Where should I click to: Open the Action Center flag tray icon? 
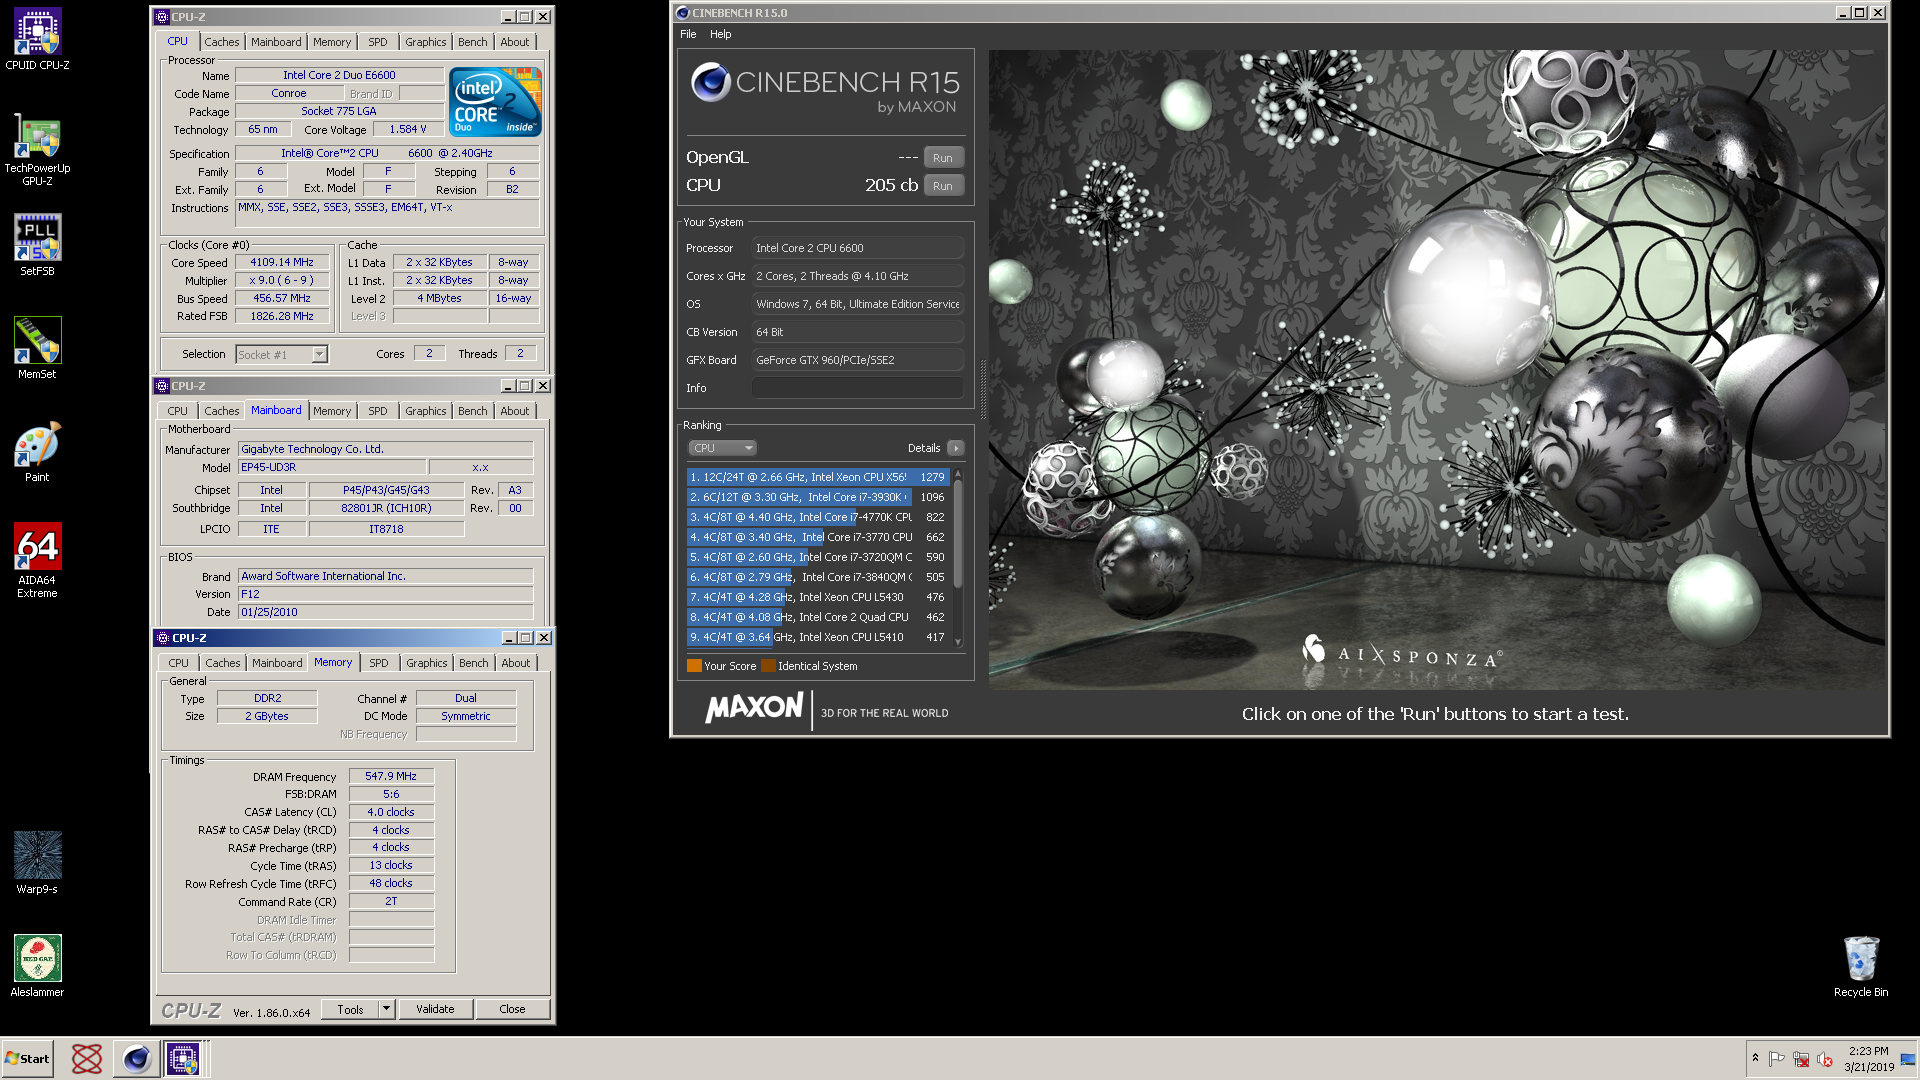pyautogui.click(x=1776, y=1059)
